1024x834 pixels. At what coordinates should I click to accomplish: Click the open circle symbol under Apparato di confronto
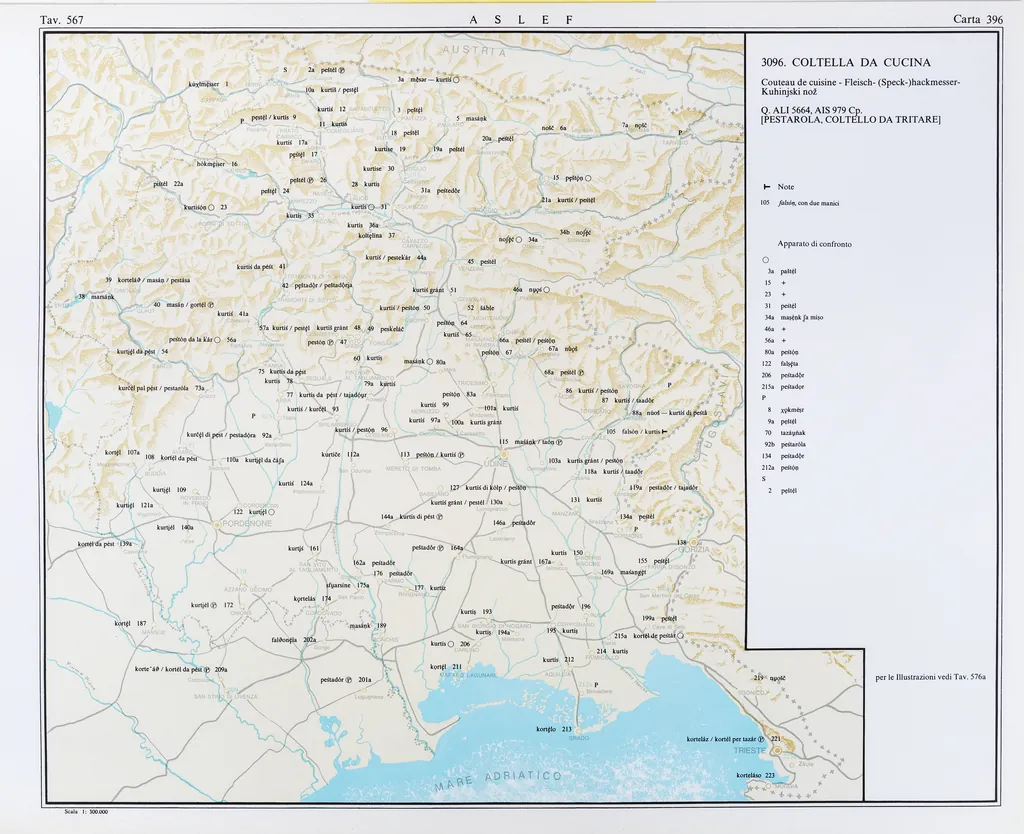click(765, 259)
